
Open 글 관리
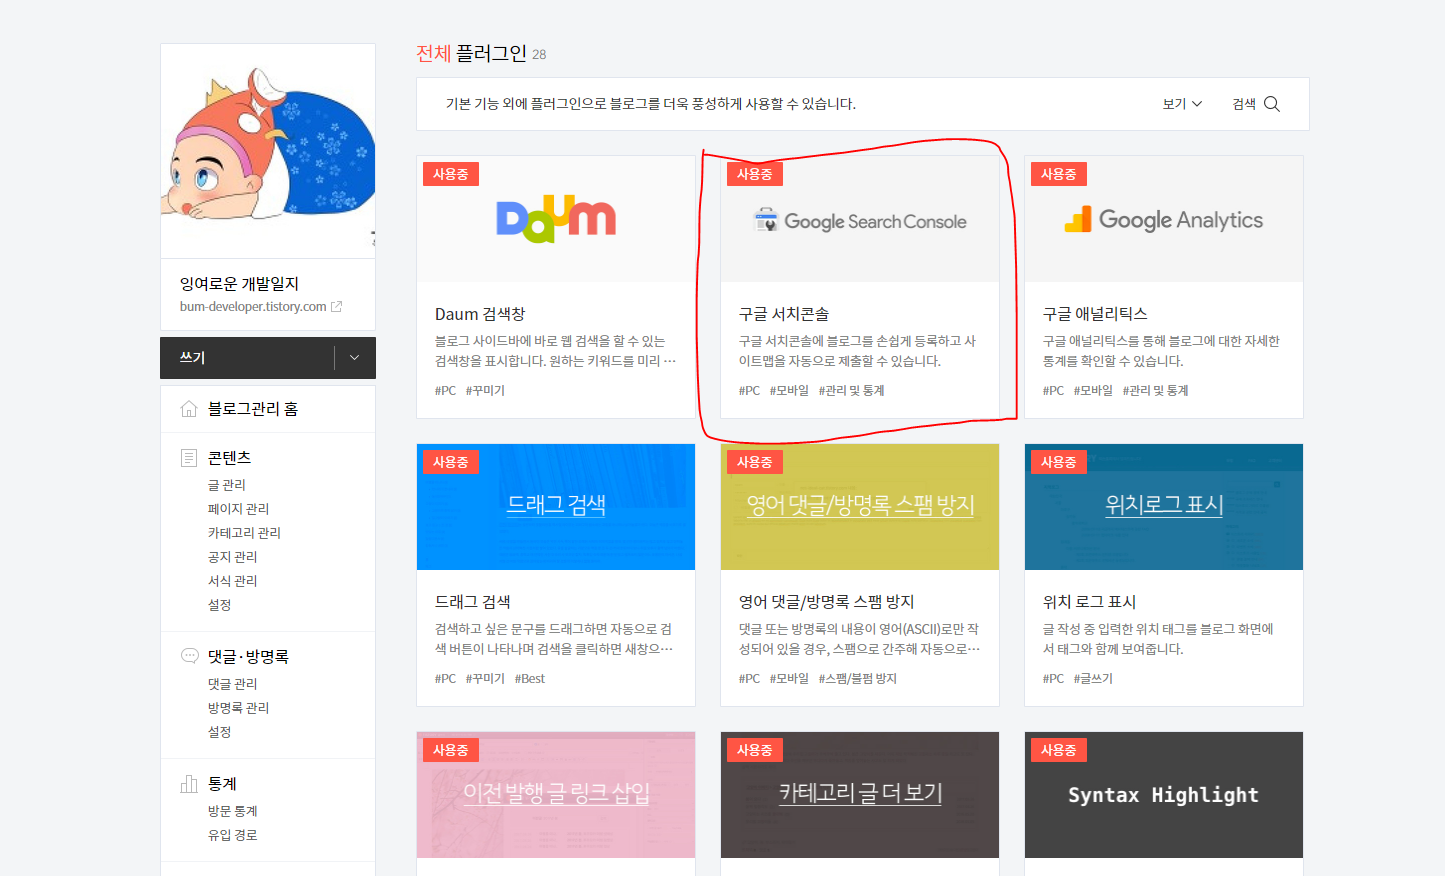point(226,485)
